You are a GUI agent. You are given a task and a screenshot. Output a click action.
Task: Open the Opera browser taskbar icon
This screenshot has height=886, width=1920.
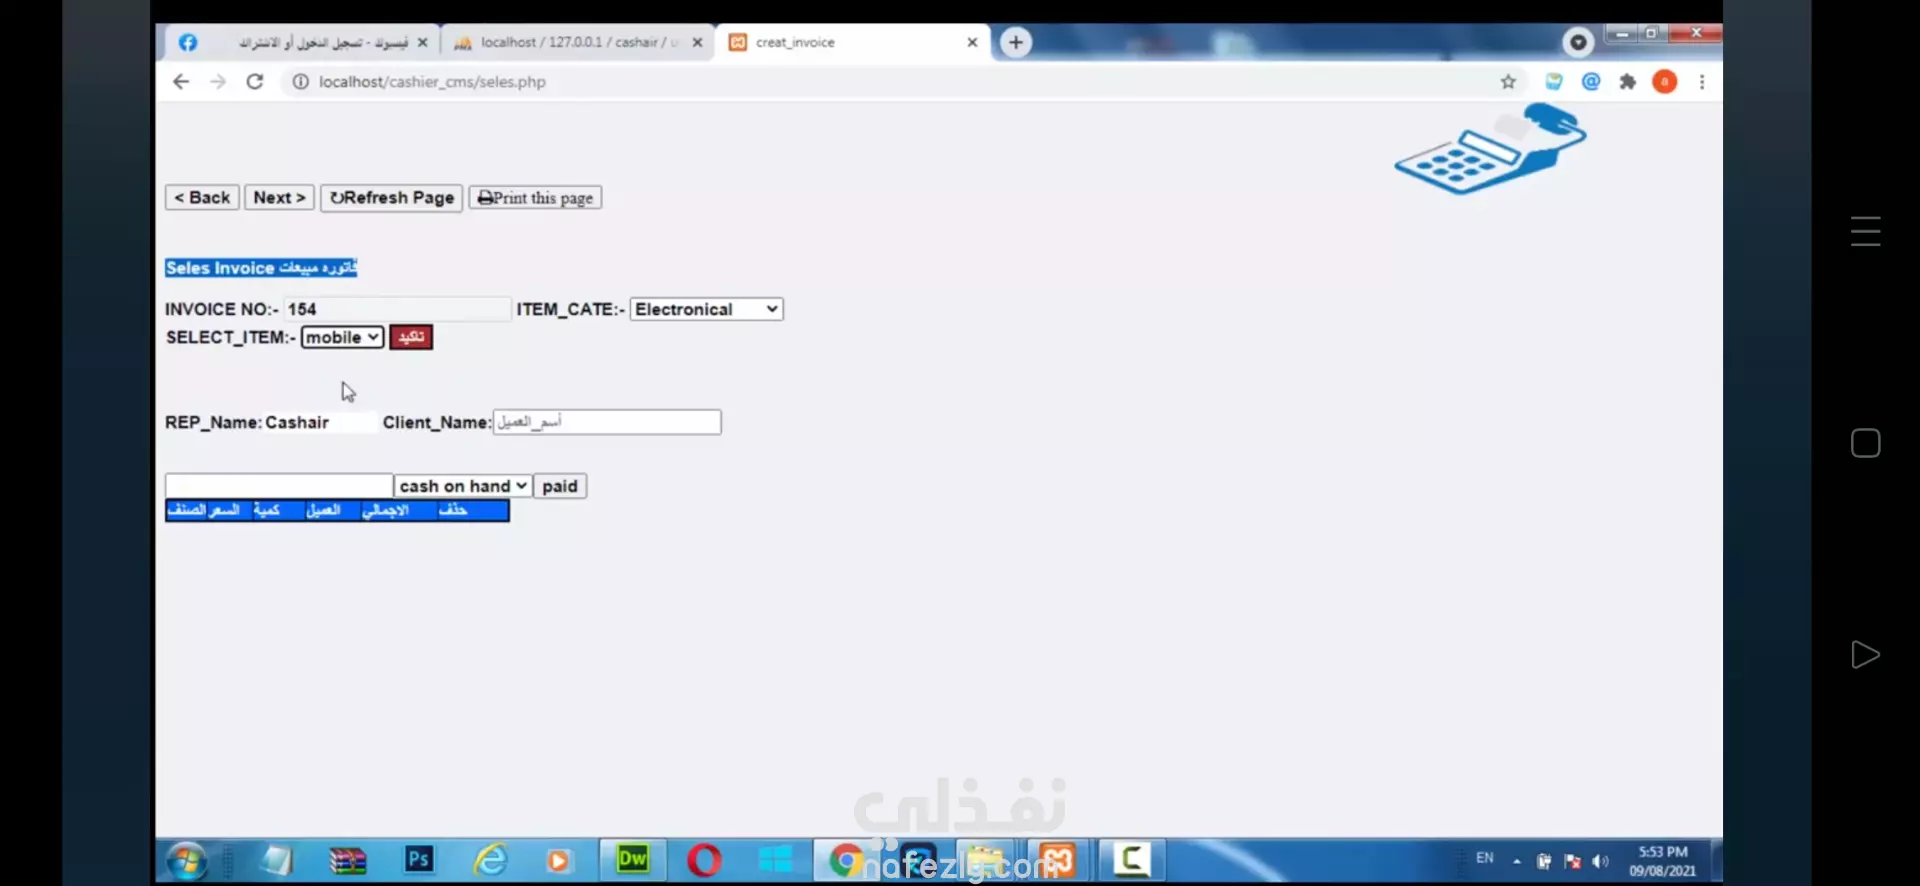[704, 860]
